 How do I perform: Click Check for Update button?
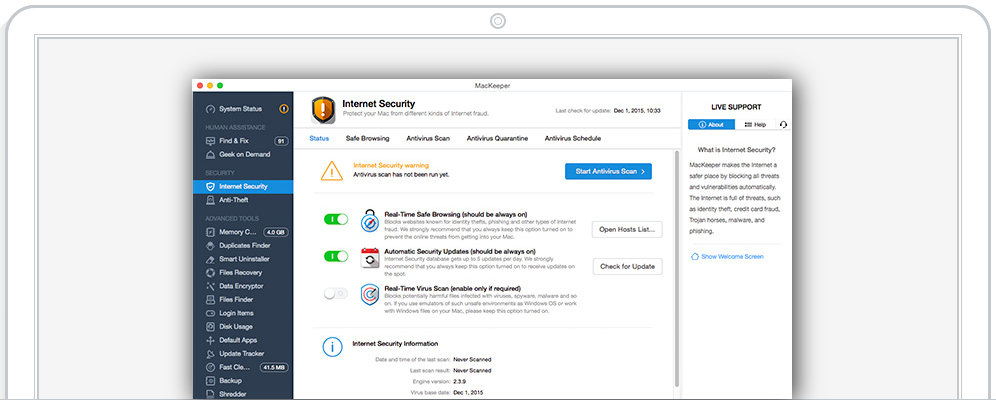pyautogui.click(x=628, y=267)
